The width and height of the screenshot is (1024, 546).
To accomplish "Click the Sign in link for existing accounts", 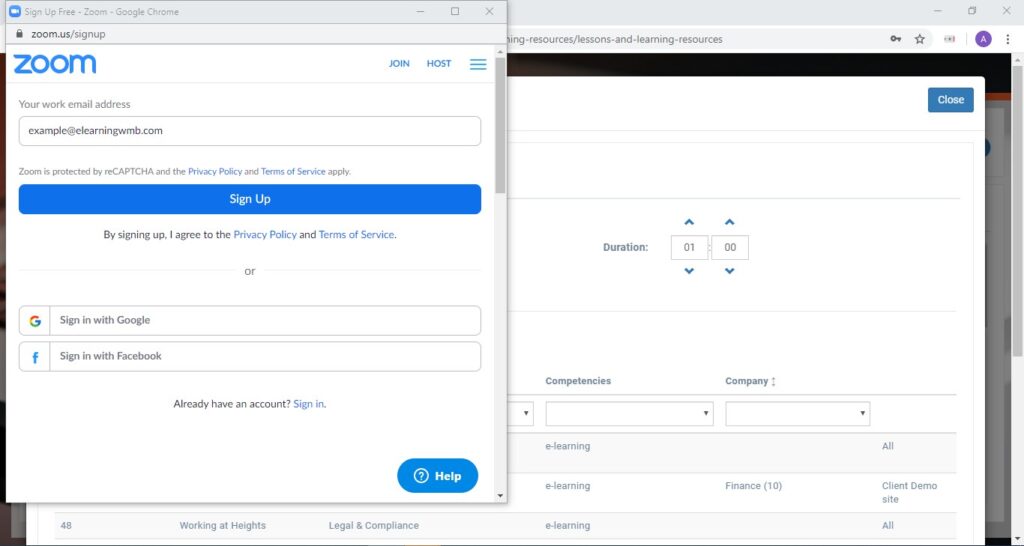I will [x=308, y=404].
